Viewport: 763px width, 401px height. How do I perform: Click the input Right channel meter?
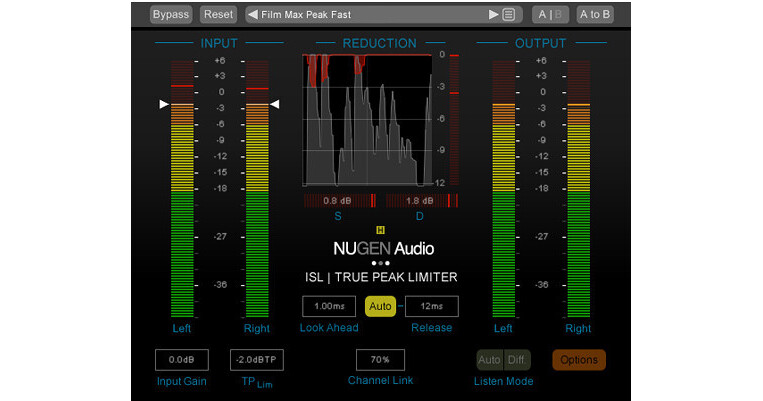(x=257, y=189)
